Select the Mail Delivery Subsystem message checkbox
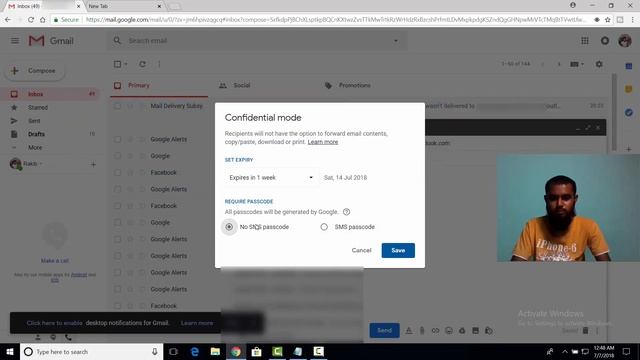The width and height of the screenshot is (640, 360). [x=118, y=106]
